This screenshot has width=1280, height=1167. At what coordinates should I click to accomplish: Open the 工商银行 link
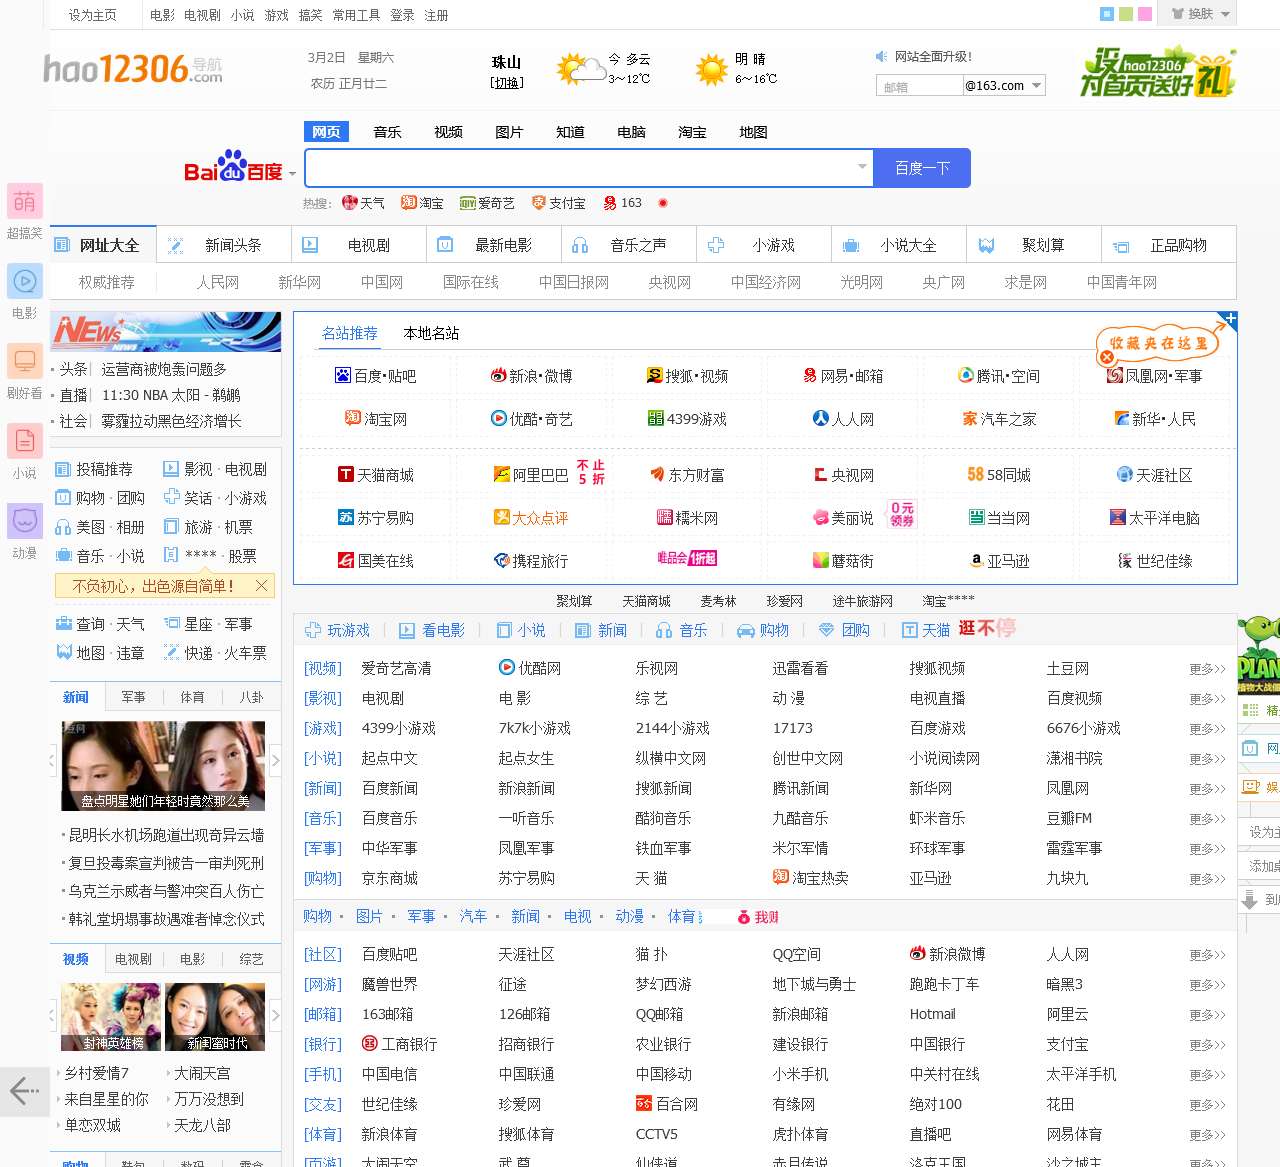[399, 1044]
